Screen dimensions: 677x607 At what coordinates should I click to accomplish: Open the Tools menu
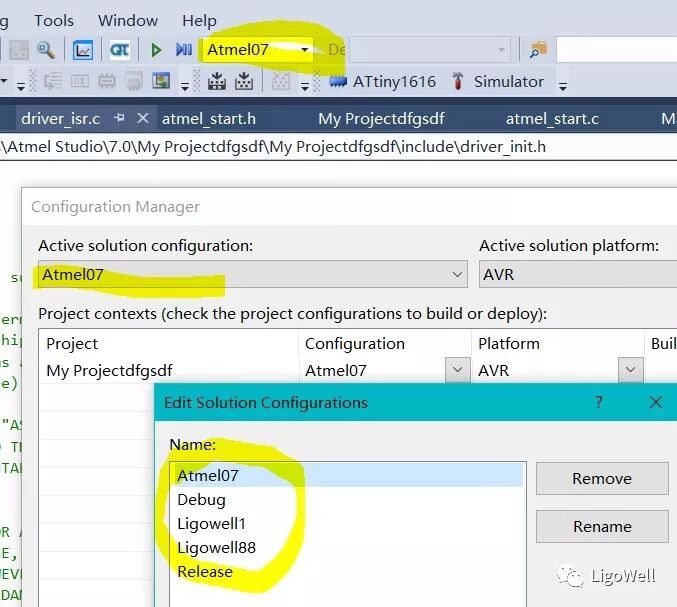tap(54, 21)
